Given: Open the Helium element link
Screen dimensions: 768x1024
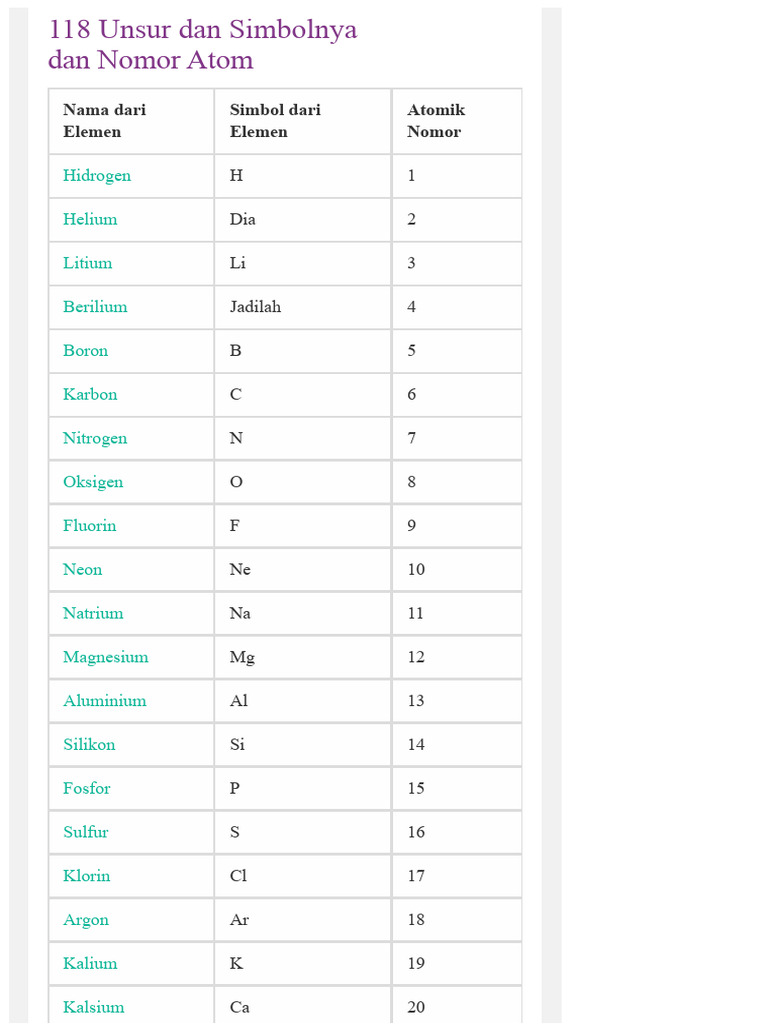Looking at the screenshot, I should point(90,219).
